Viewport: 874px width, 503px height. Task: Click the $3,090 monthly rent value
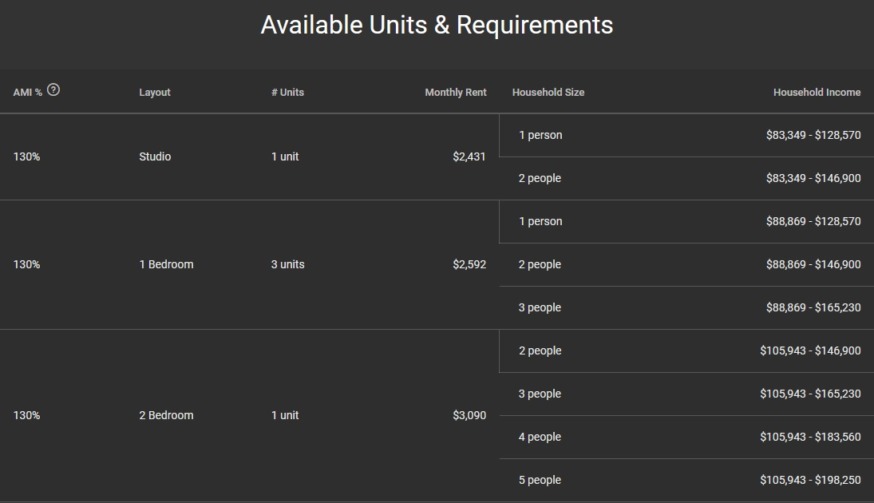tap(468, 415)
